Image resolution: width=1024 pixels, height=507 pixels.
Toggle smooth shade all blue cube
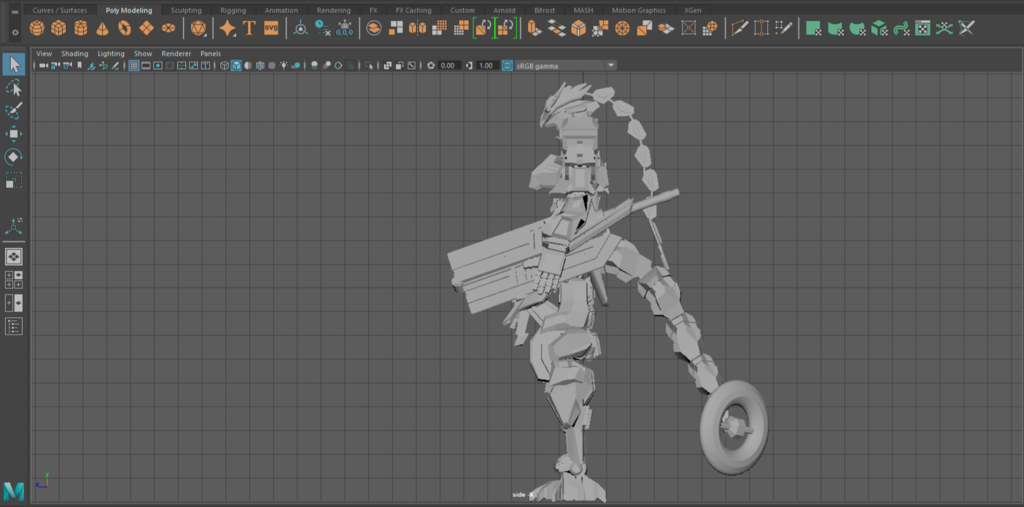(x=236, y=65)
